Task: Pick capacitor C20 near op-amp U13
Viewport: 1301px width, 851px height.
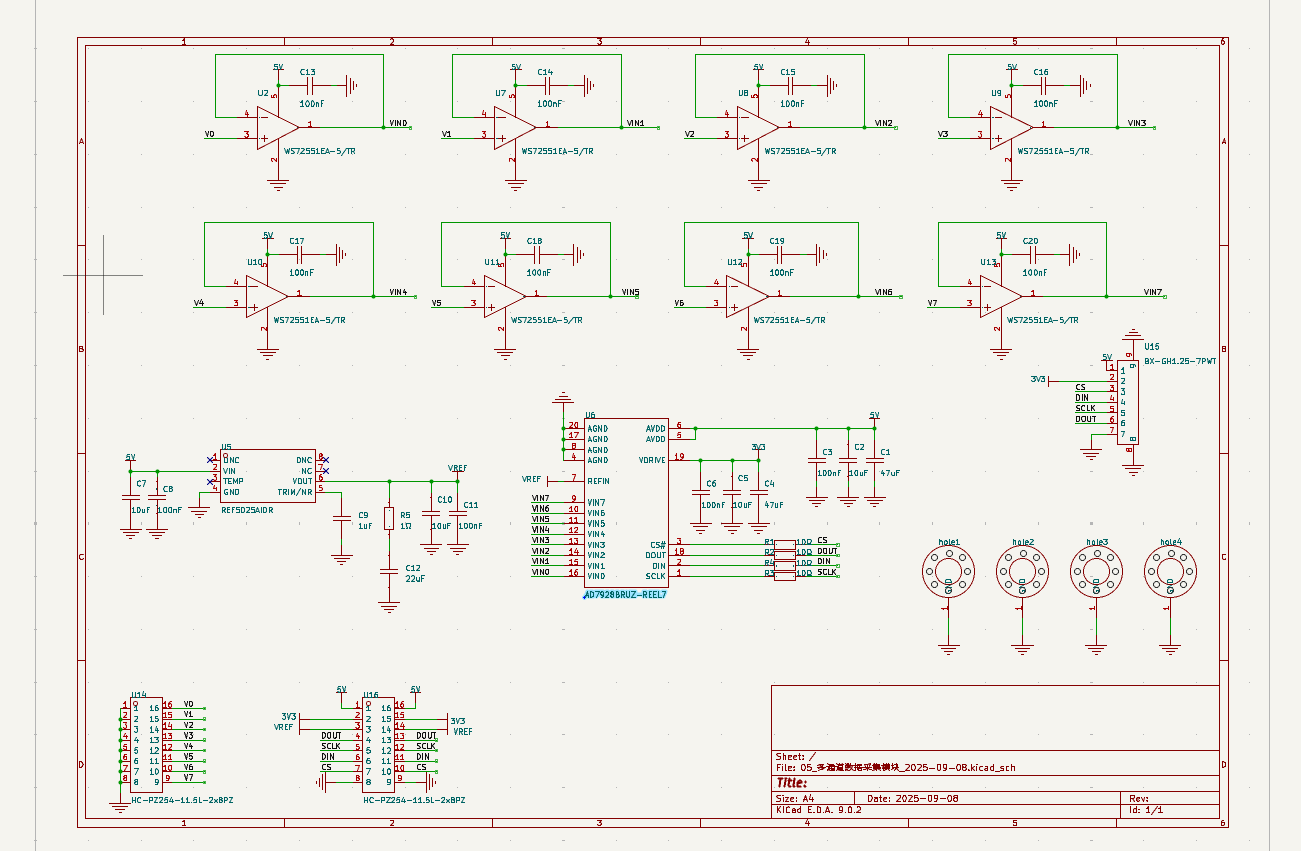Action: pos(1034,255)
